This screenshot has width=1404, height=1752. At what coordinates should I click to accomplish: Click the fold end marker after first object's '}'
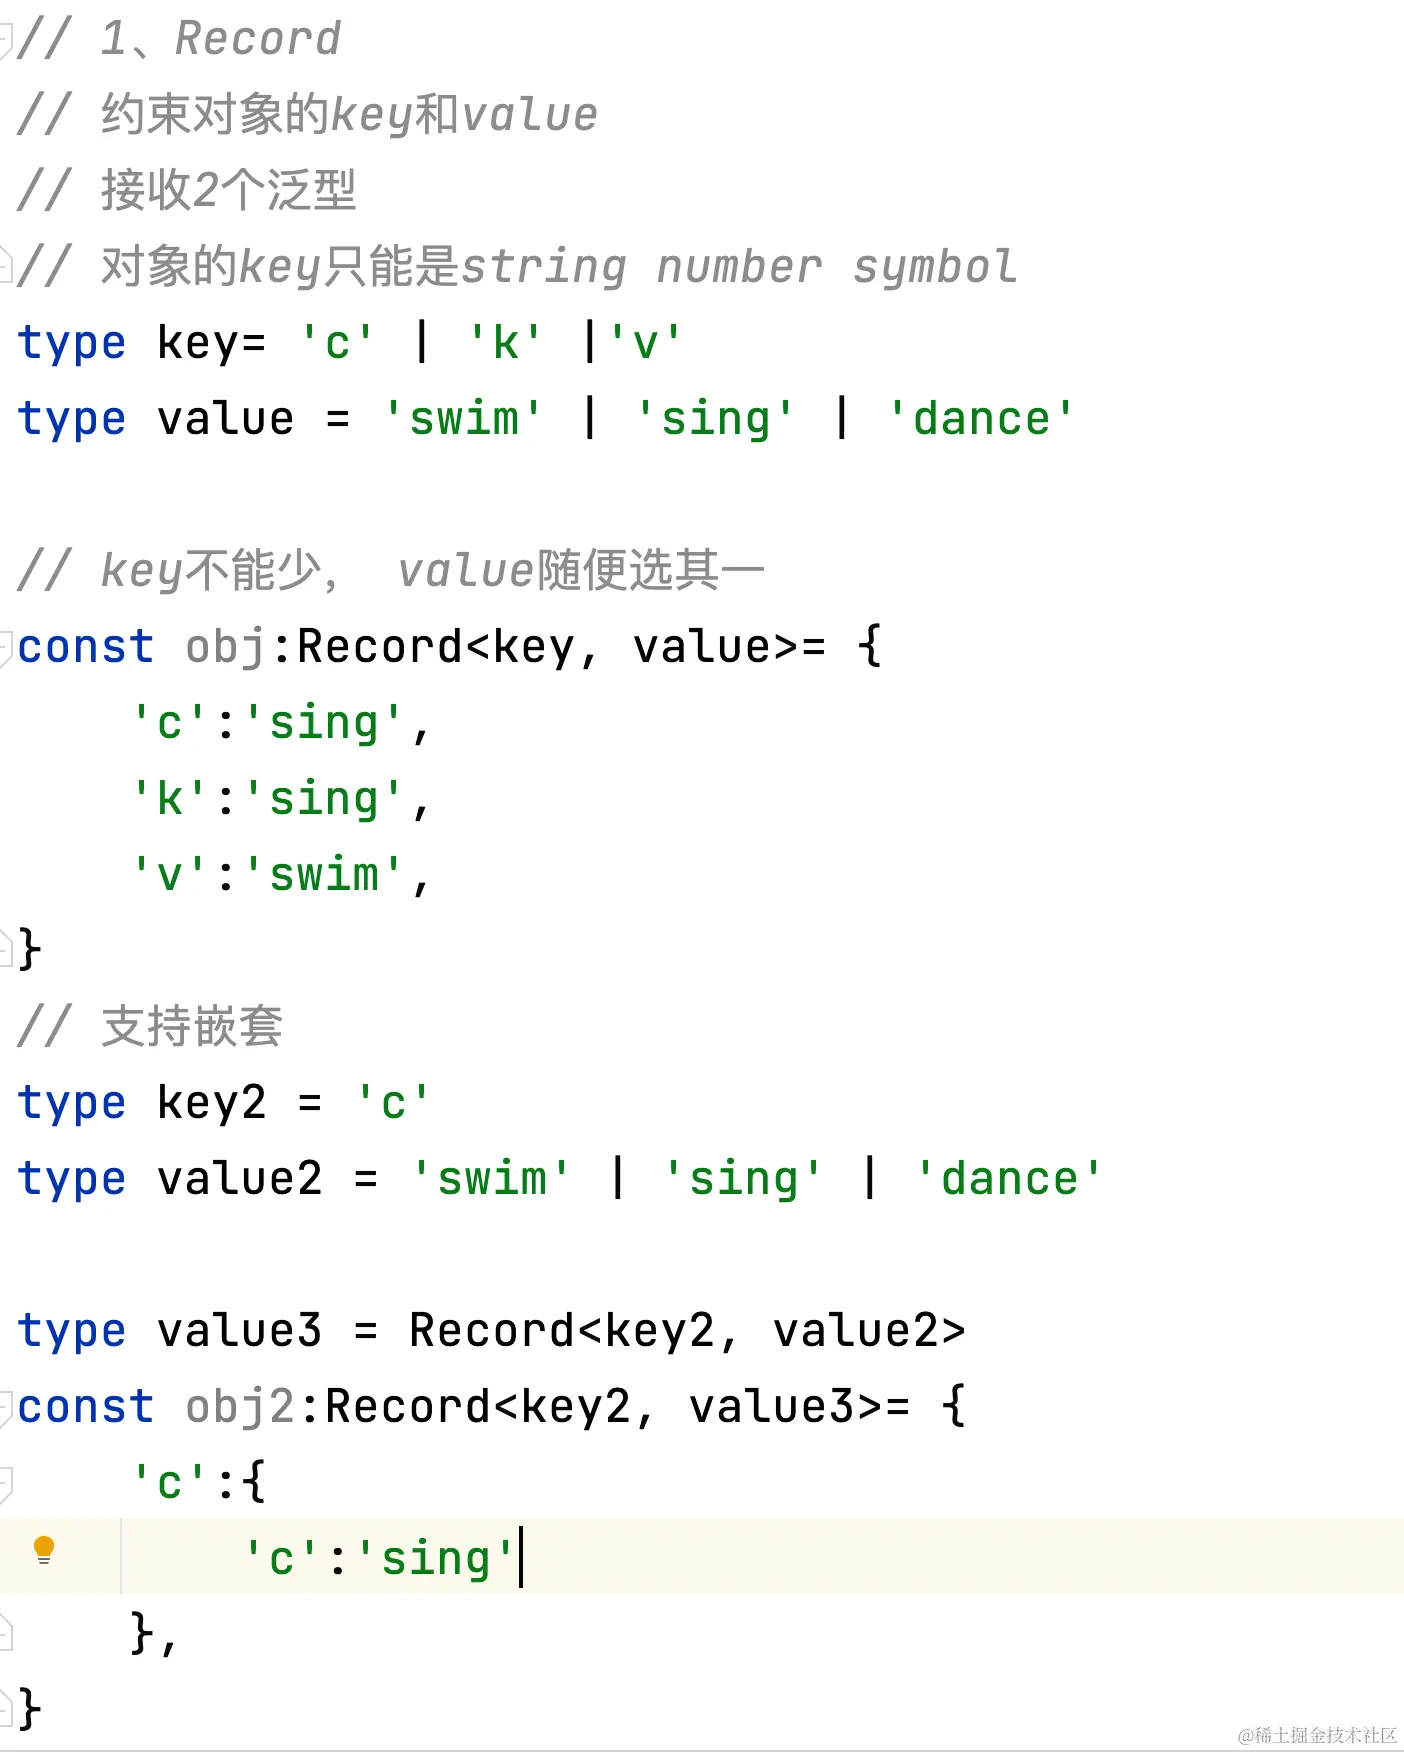pos(5,950)
